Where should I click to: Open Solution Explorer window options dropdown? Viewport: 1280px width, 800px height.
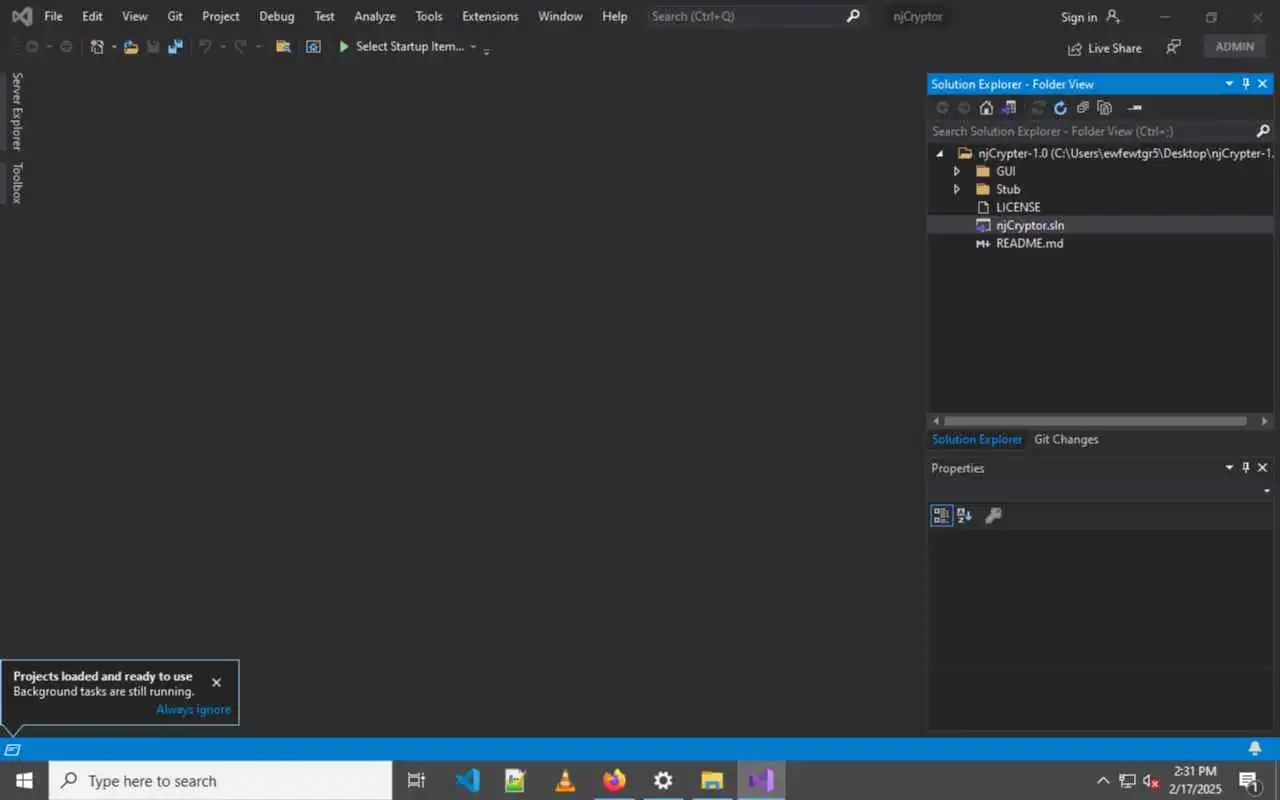click(x=1229, y=84)
